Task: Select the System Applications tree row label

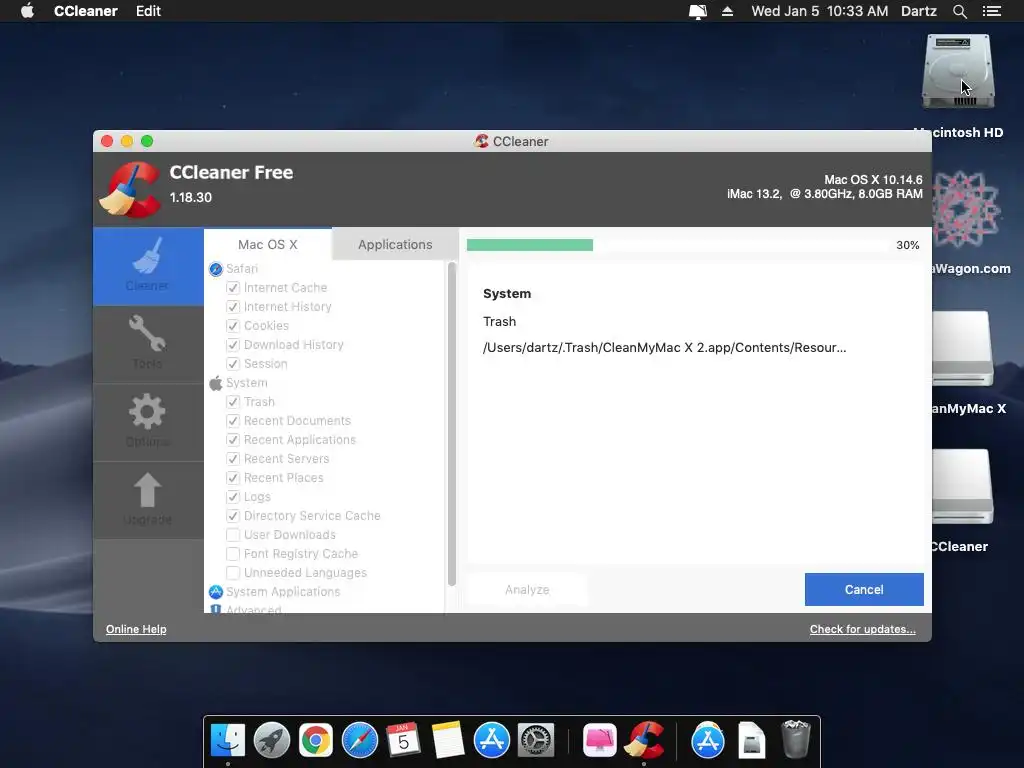Action: 283,592
